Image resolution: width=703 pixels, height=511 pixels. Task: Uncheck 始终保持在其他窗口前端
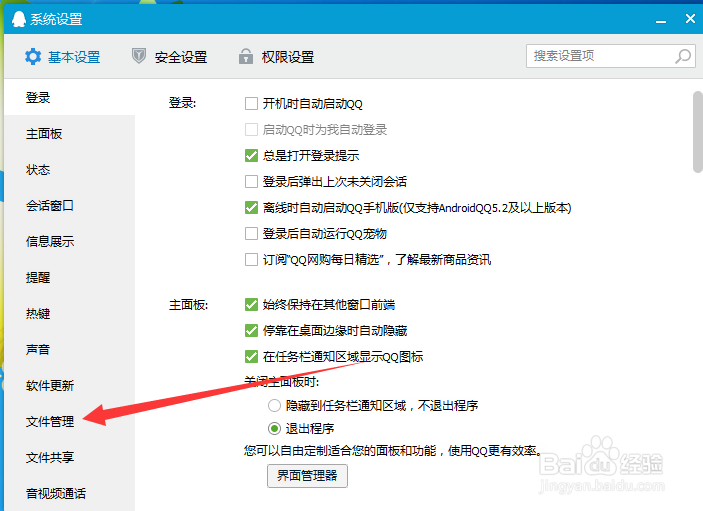pyautogui.click(x=251, y=305)
